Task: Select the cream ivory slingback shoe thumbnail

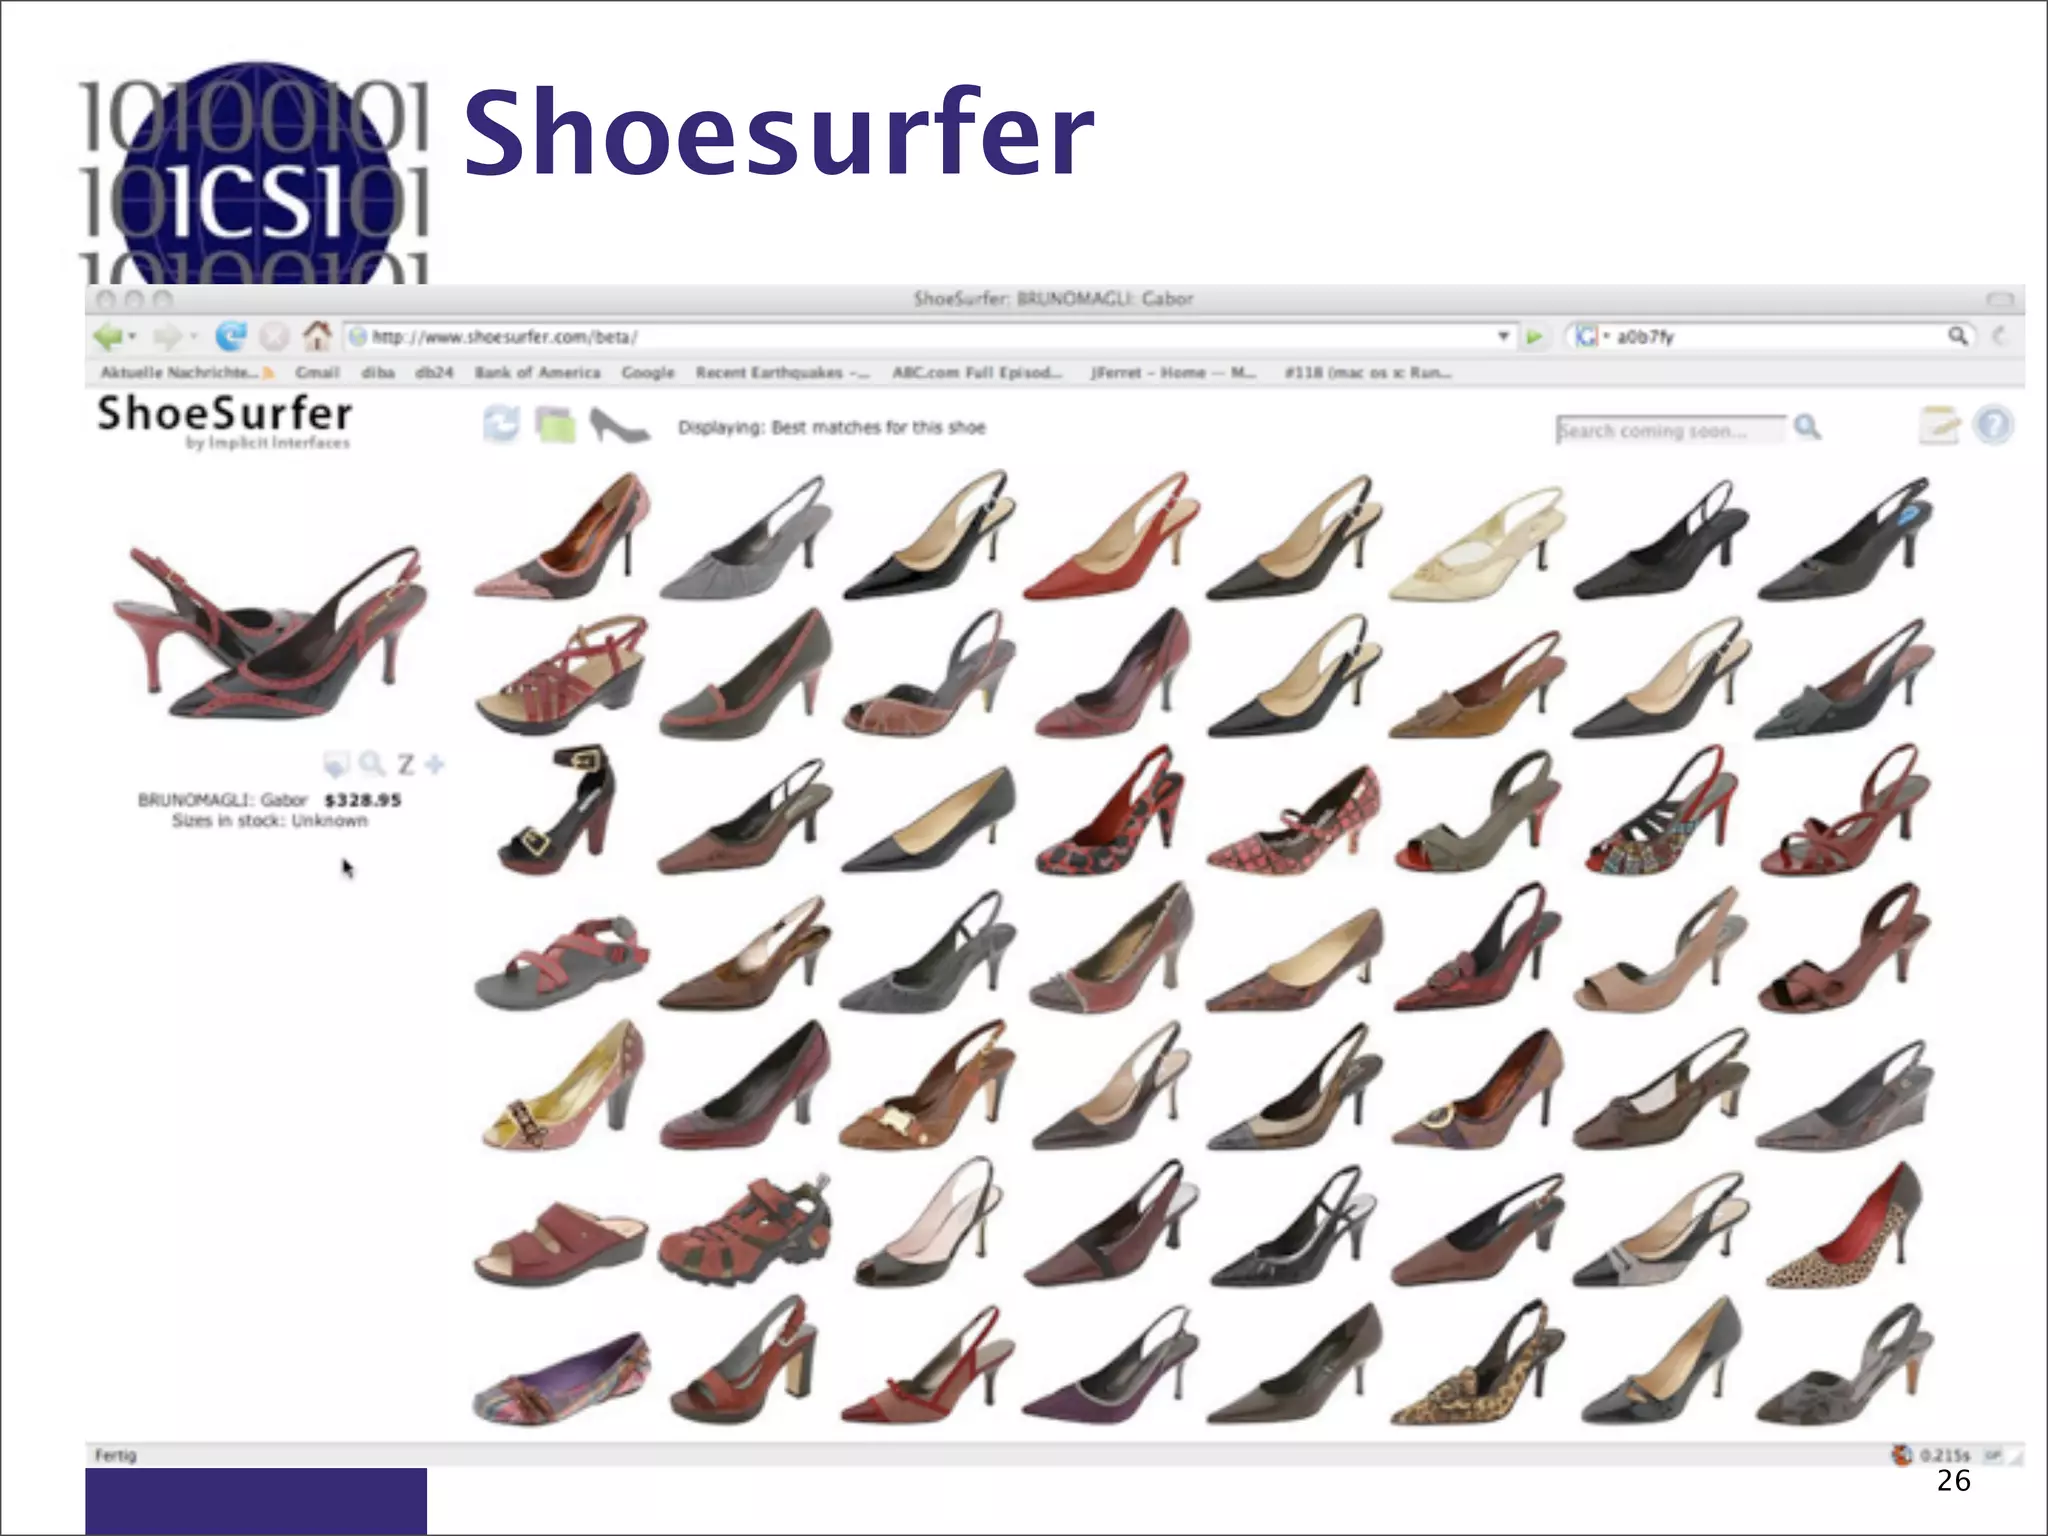Action: pos(1475,544)
